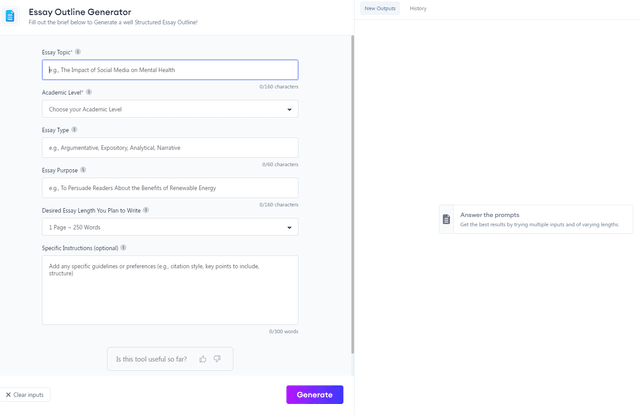This screenshot has width=640, height=415.
Task: Open the Desired Essay Length info icon
Action: tap(146, 210)
